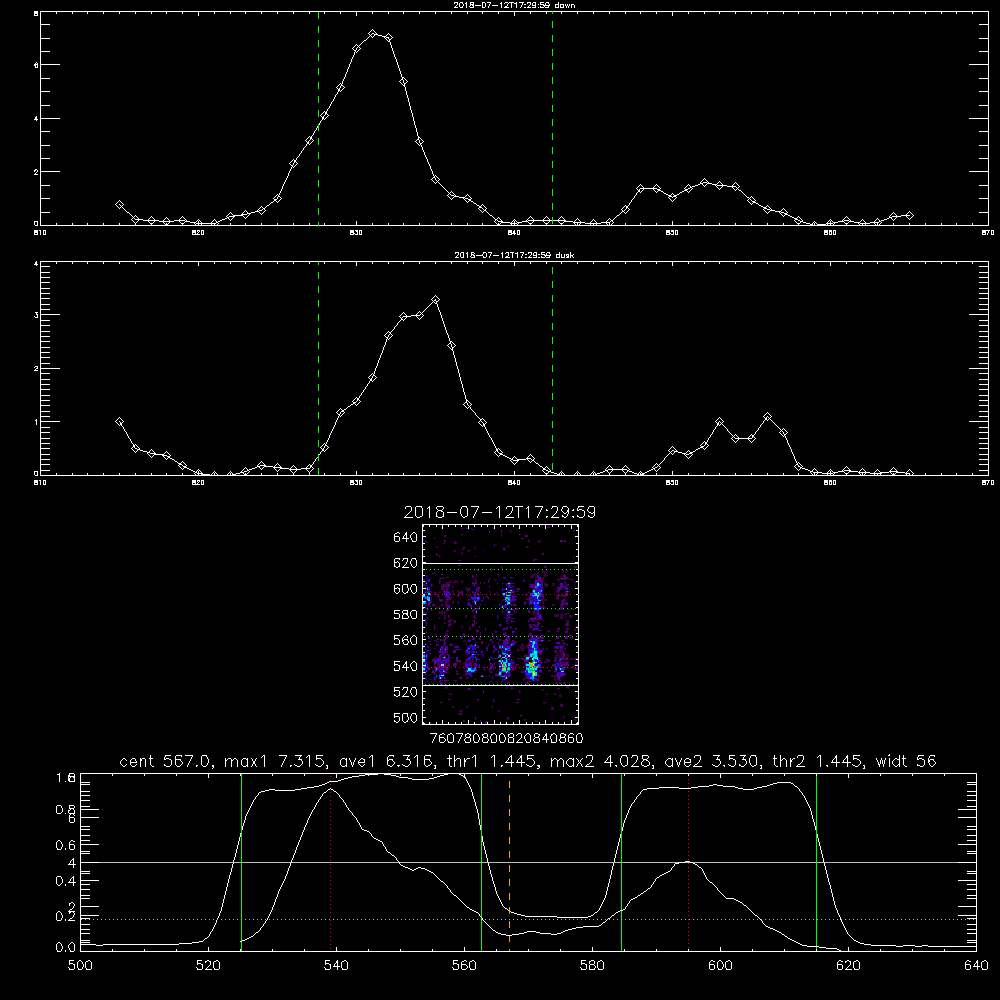This screenshot has width=1000, height=1000.
Task: Click the highest diamond marker on dawn curve
Action: (373, 33)
